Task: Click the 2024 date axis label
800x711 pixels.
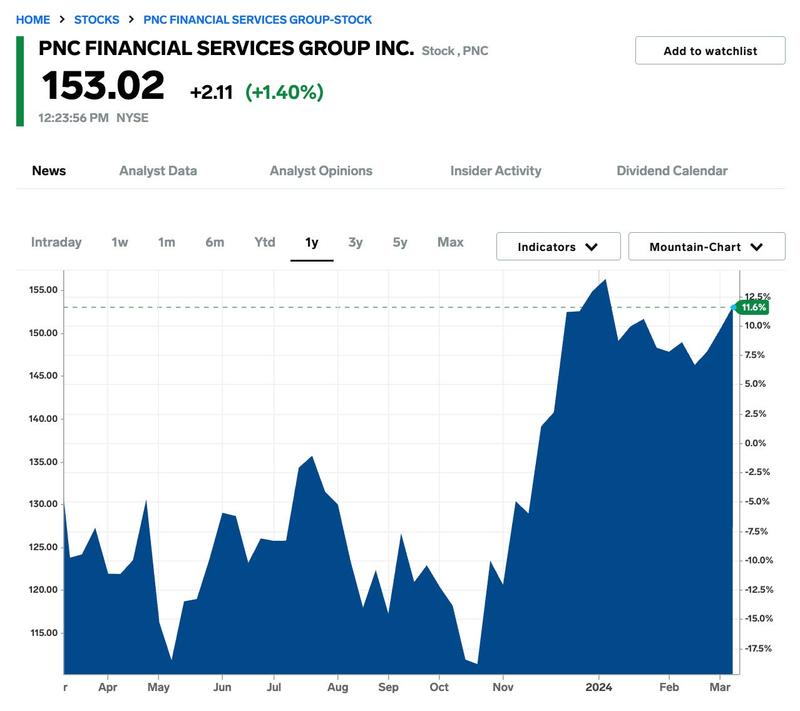Action: (599, 688)
